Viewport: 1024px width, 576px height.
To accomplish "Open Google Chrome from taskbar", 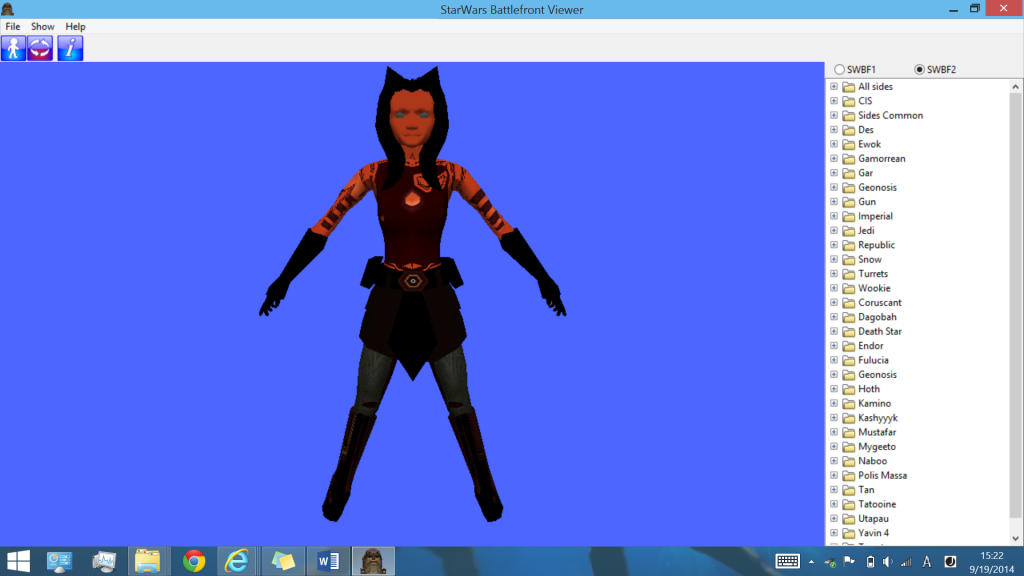I will click(x=193, y=561).
